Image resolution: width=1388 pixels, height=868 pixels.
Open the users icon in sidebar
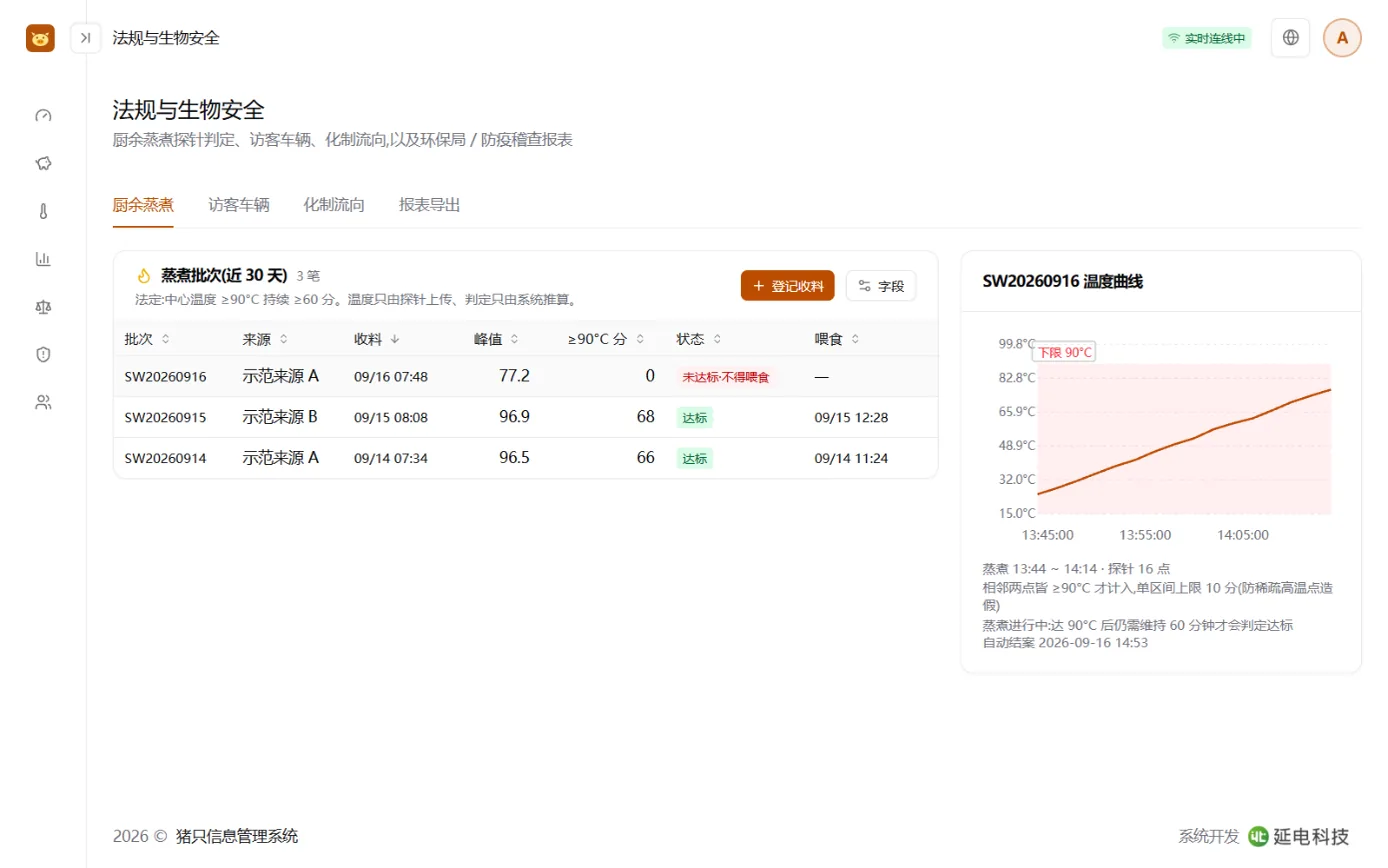pos(43,402)
